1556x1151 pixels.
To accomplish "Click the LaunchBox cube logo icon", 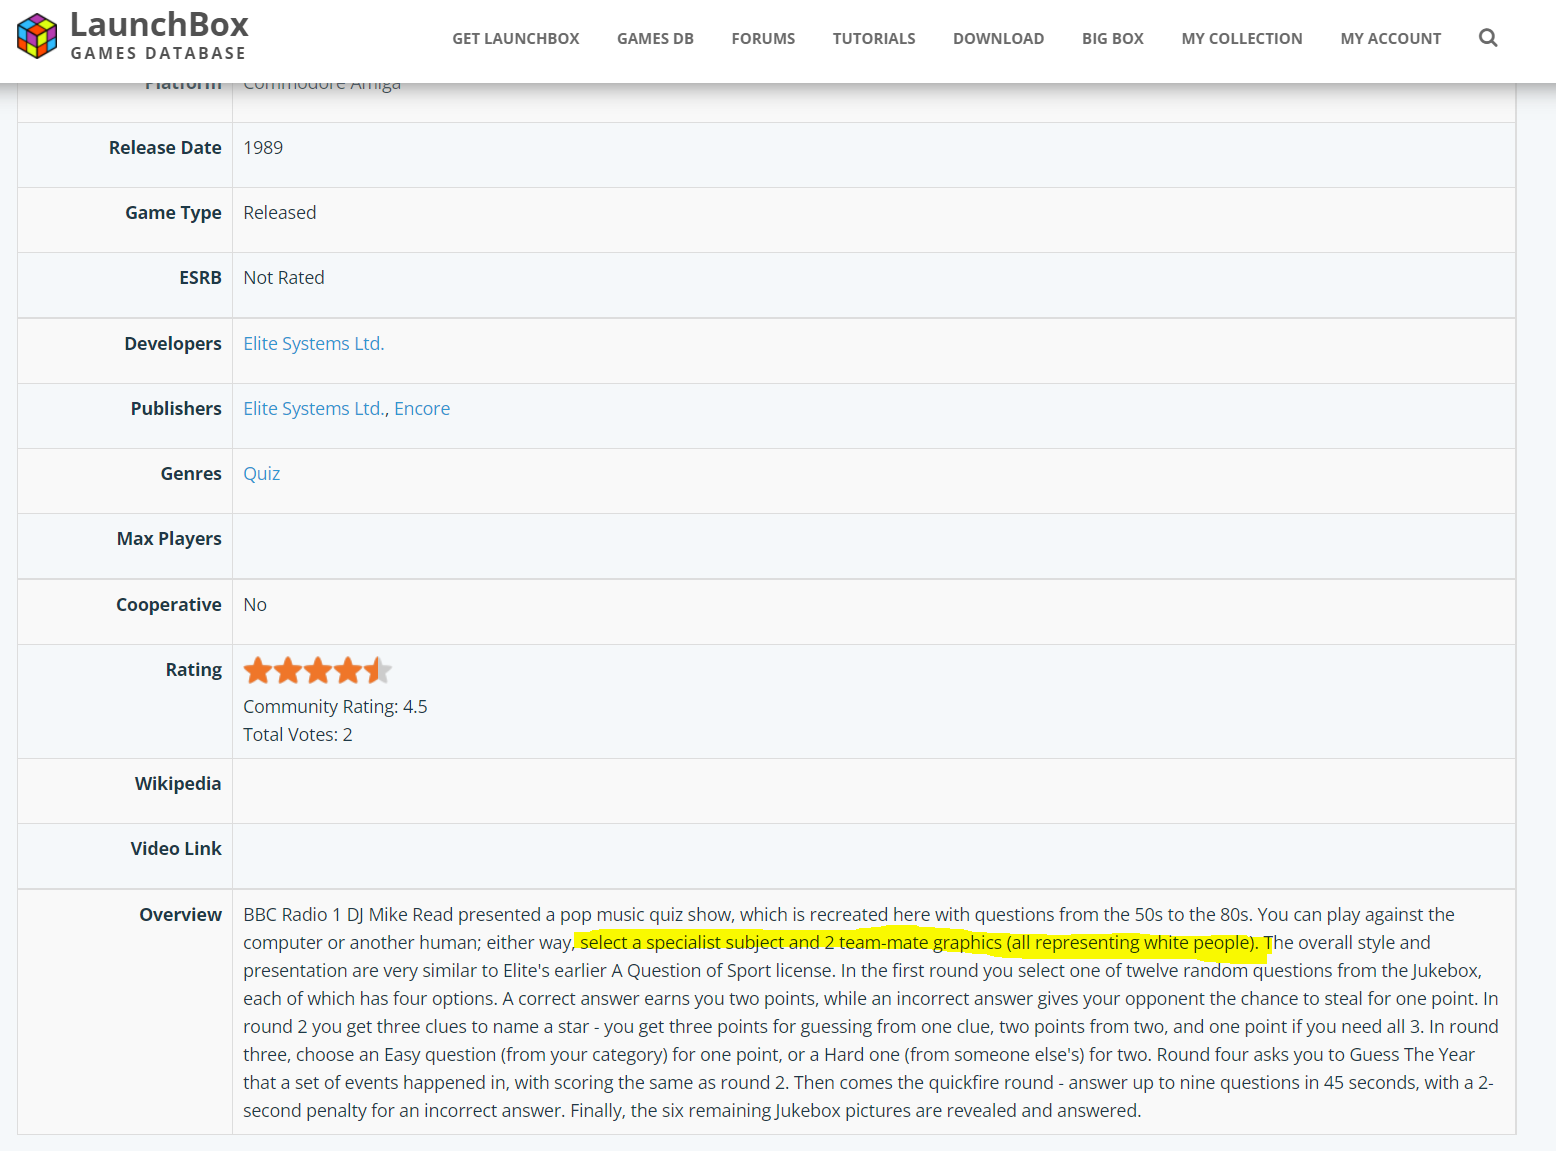I will 37,36.
